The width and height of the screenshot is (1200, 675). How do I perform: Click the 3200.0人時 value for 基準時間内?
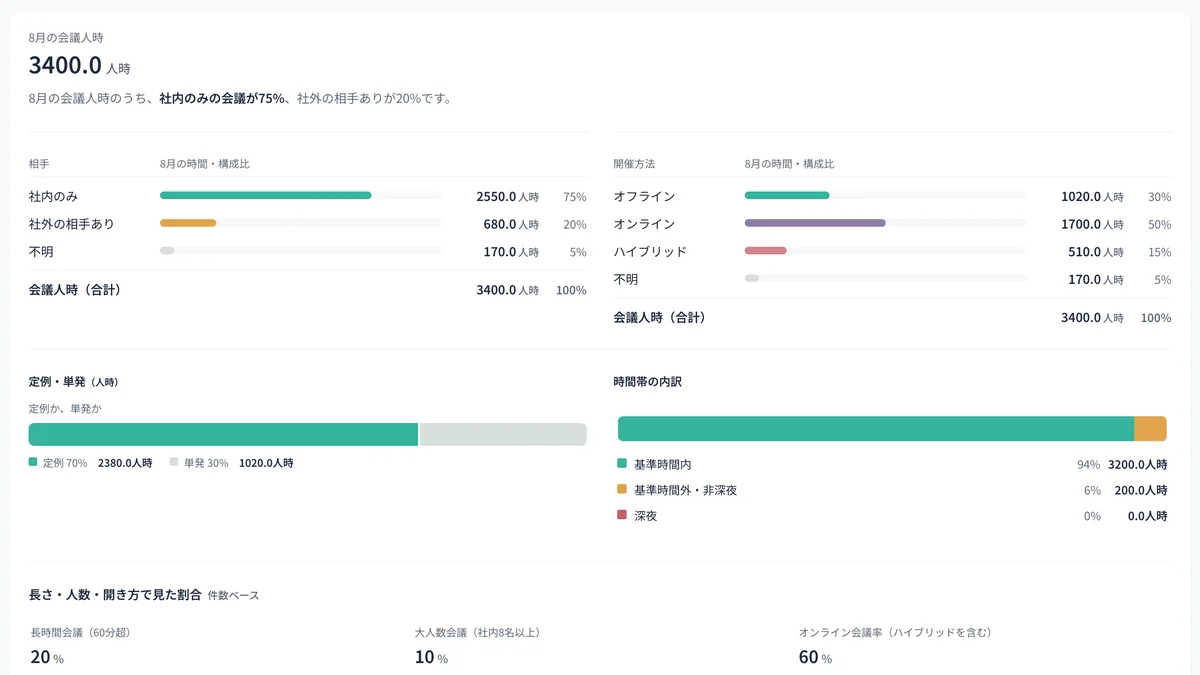pos(1137,465)
